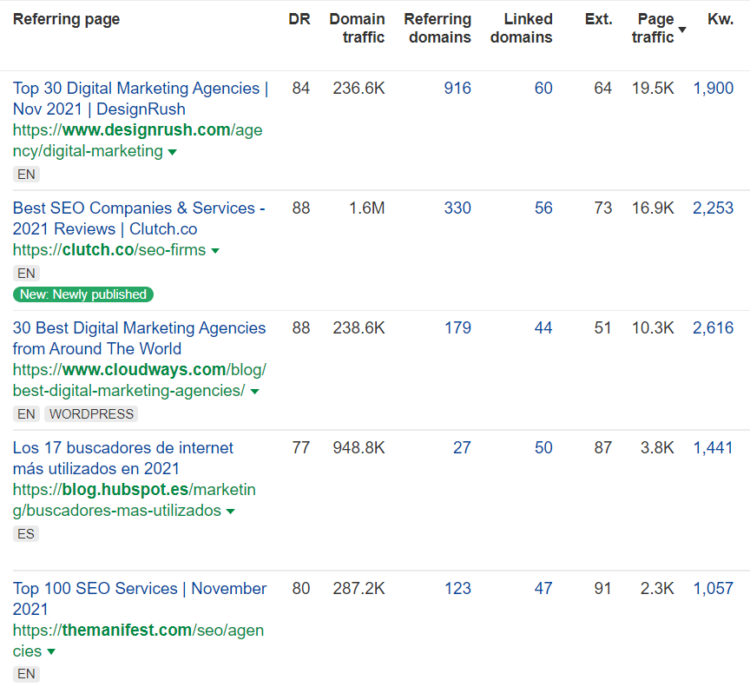Click EN tag in the cloudways row
This screenshot has width=750, height=687.
click(x=26, y=414)
